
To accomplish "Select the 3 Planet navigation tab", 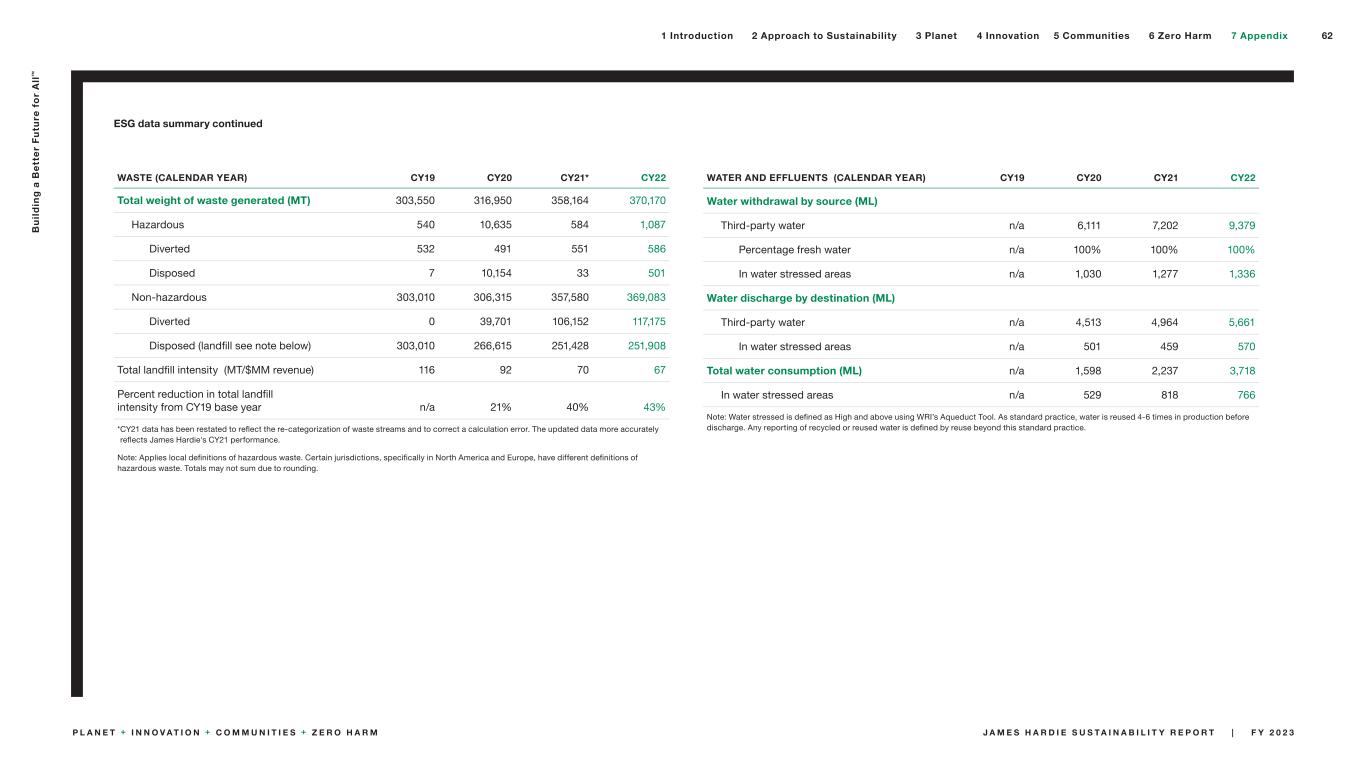I will [x=935, y=36].
